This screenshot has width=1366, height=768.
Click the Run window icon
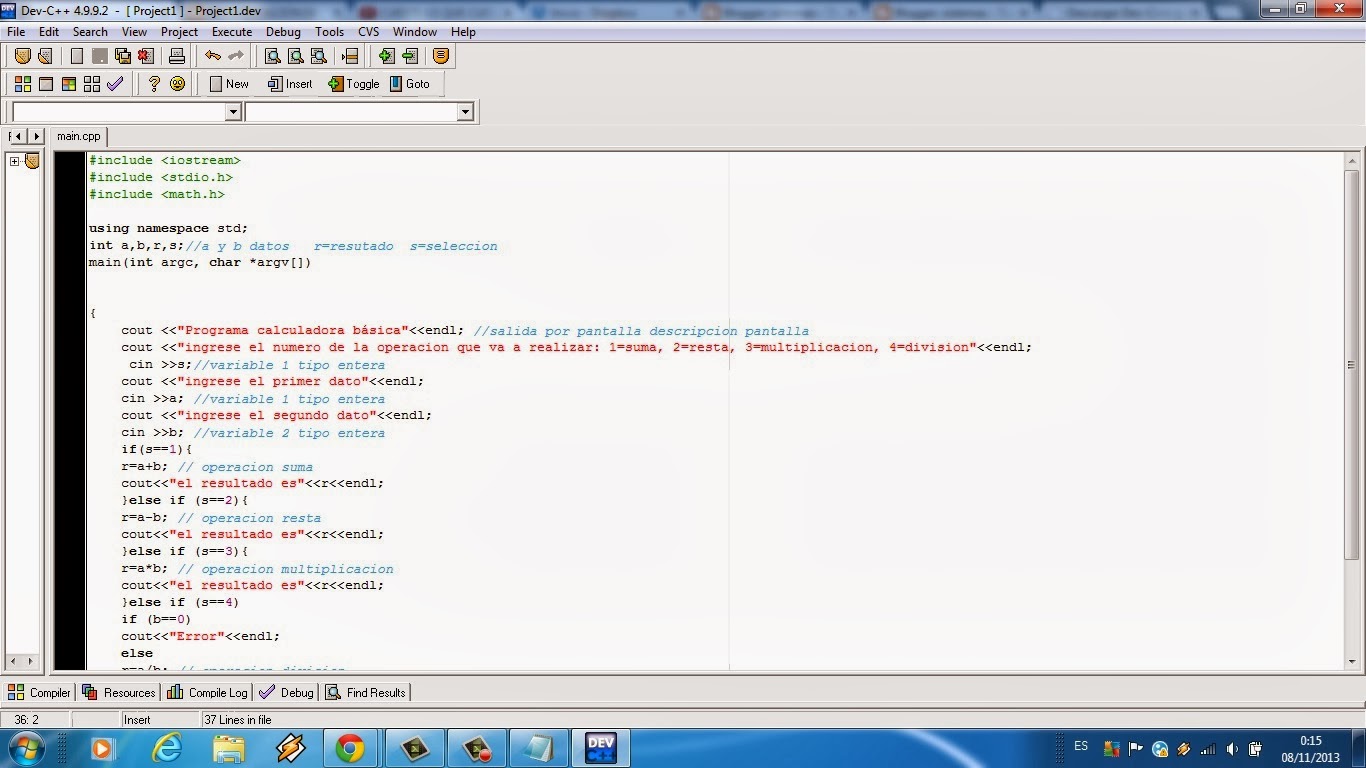pos(46,84)
